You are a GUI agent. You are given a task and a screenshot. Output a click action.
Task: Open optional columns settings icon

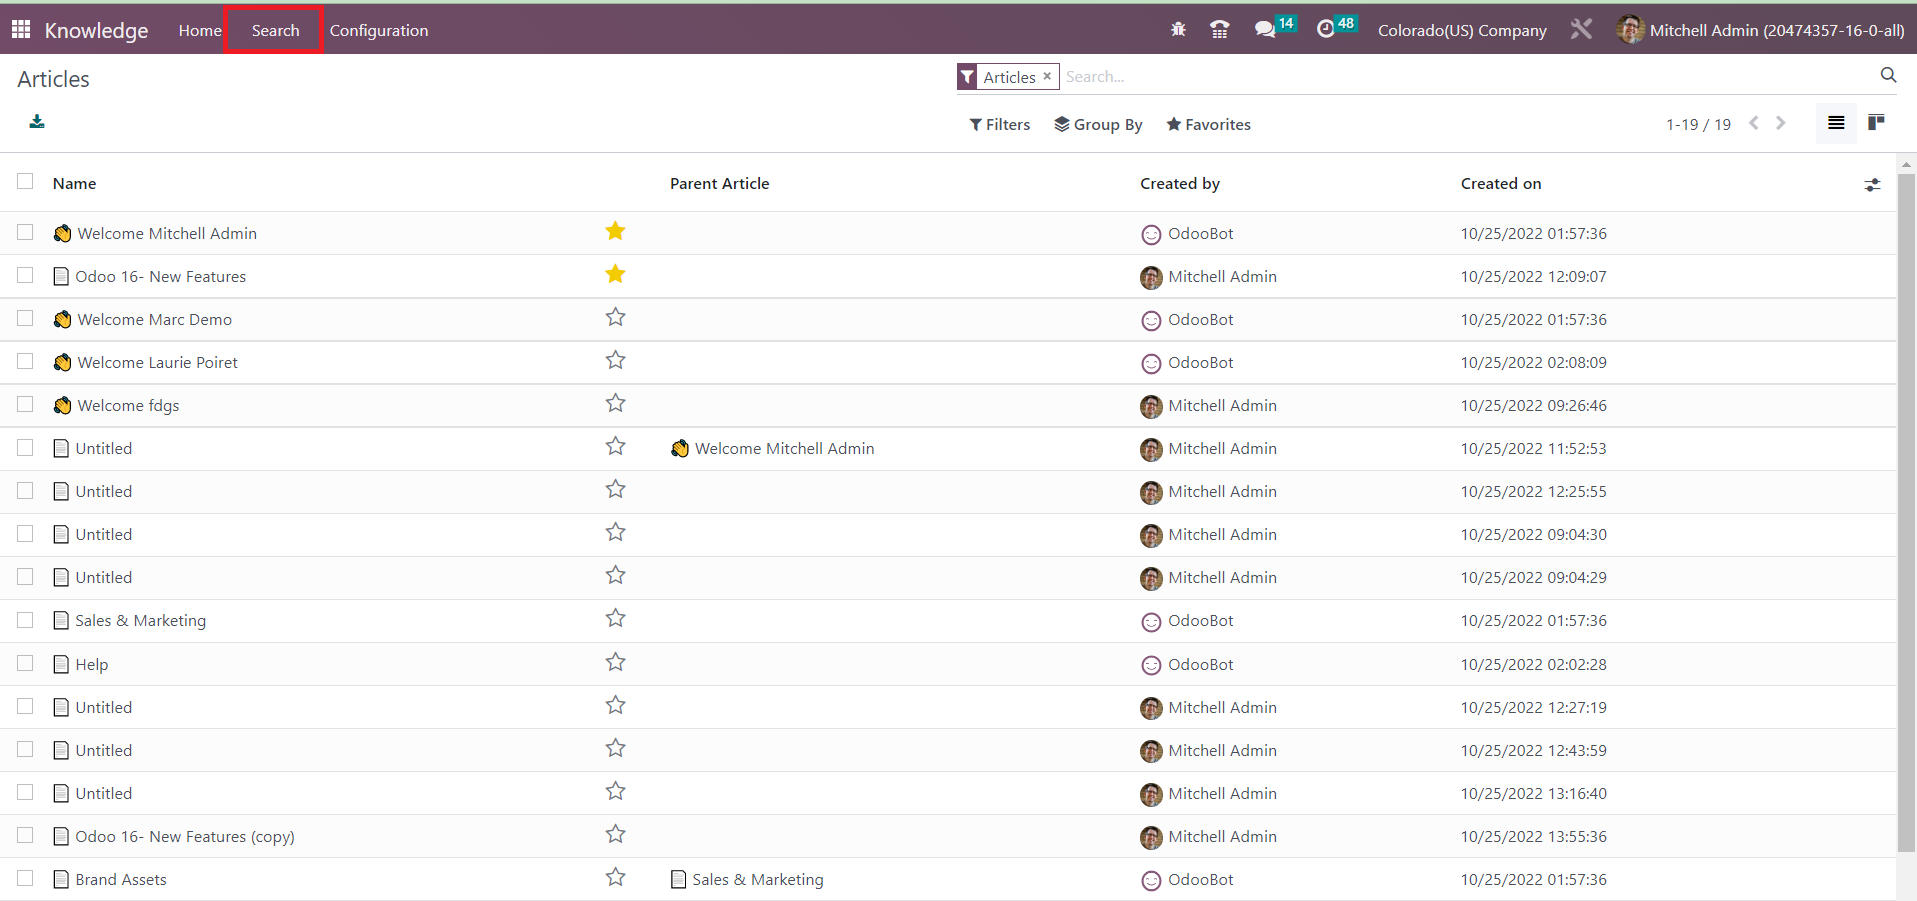click(x=1872, y=185)
